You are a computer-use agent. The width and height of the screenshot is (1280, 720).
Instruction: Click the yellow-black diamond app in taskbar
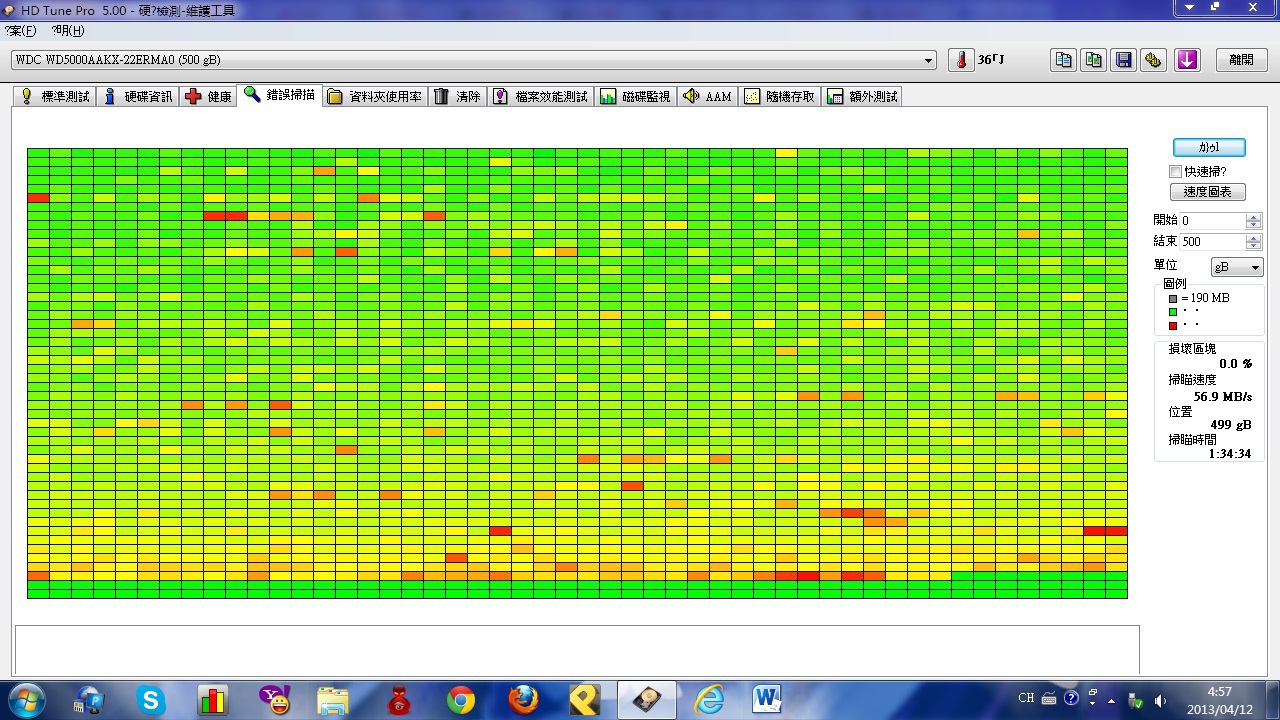(x=585, y=700)
